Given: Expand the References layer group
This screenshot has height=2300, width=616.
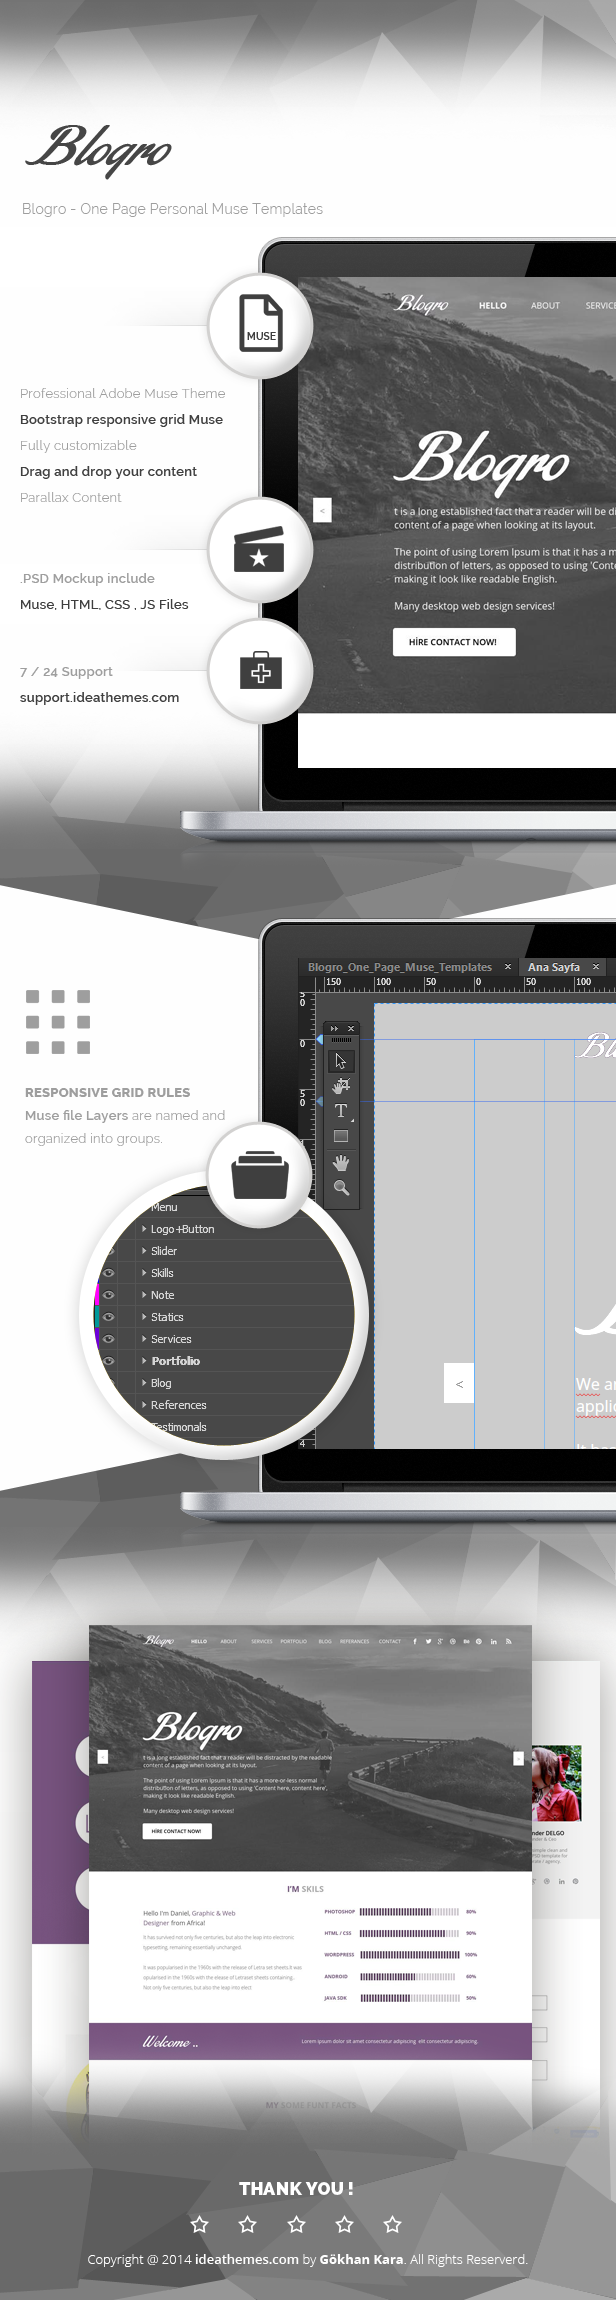Looking at the screenshot, I should [144, 1405].
